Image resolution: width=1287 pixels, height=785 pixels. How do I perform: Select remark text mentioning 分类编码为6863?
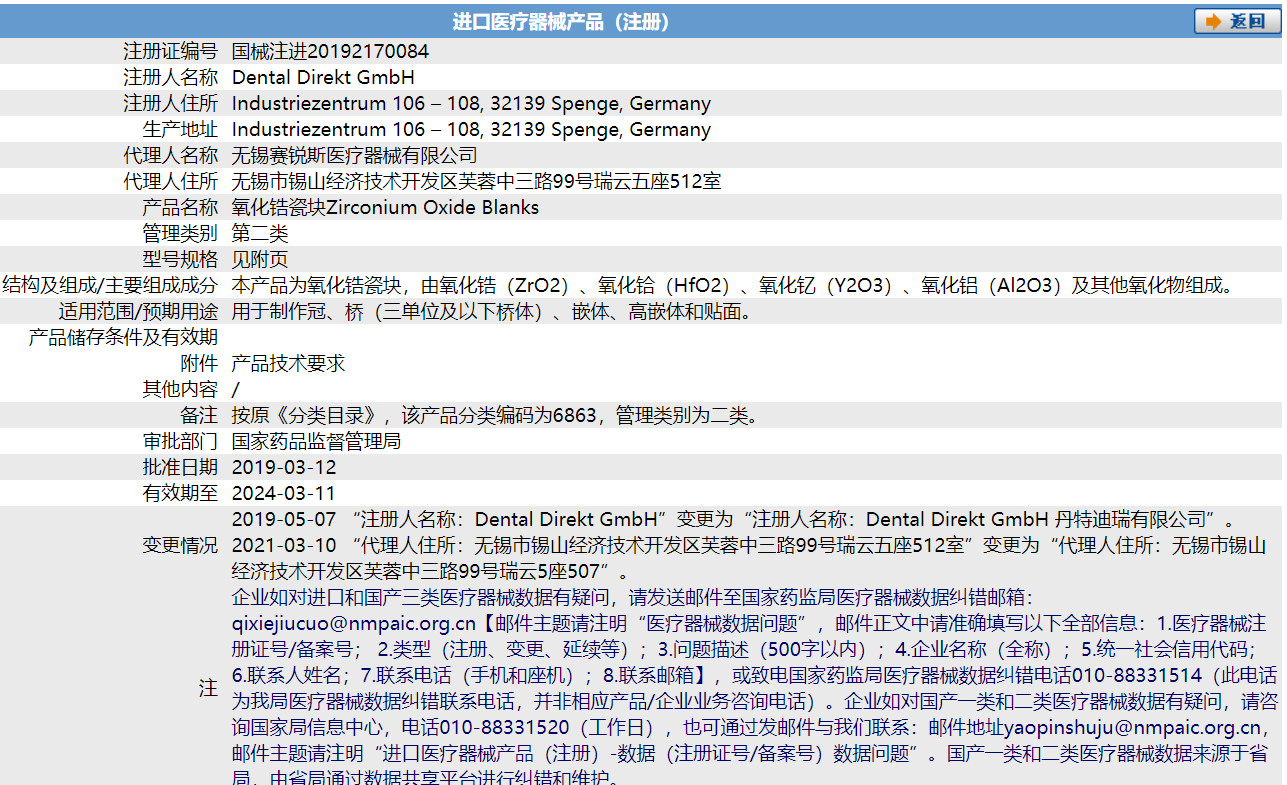pyautogui.click(x=495, y=415)
